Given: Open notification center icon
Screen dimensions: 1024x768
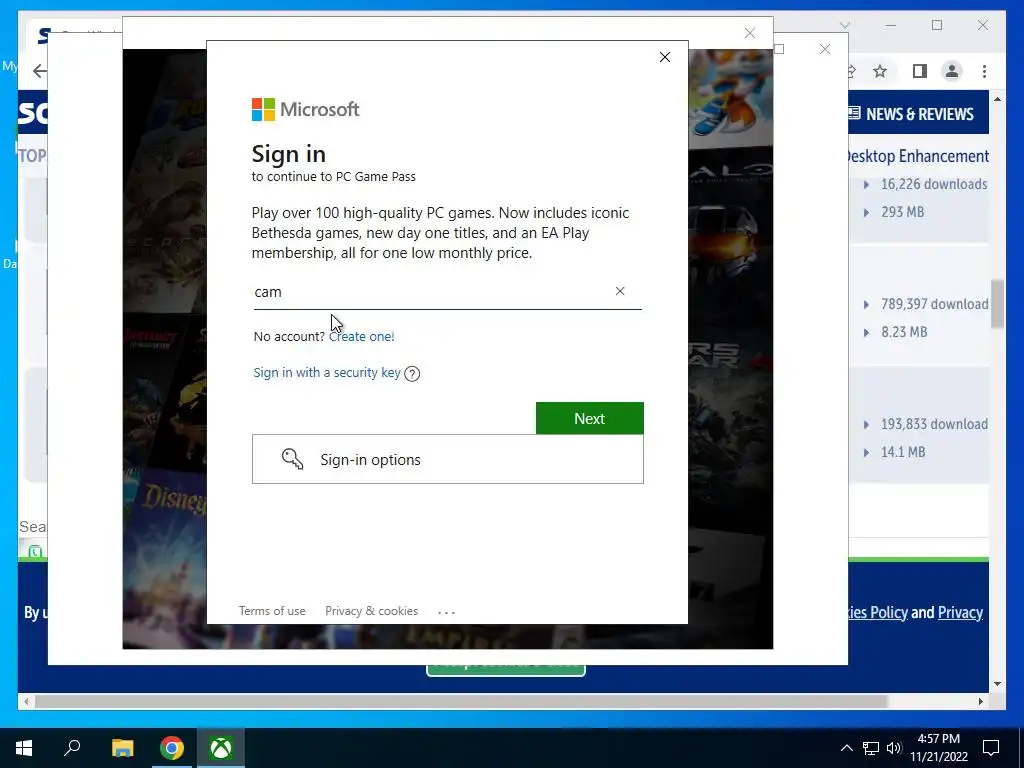Looking at the screenshot, I should click(991, 748).
